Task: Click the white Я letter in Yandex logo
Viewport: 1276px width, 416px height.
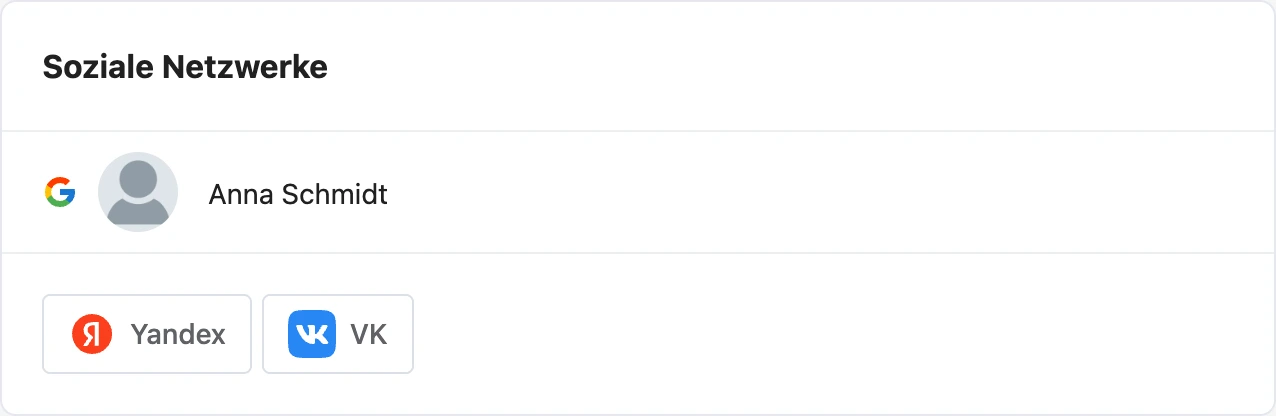Action: [x=92, y=334]
